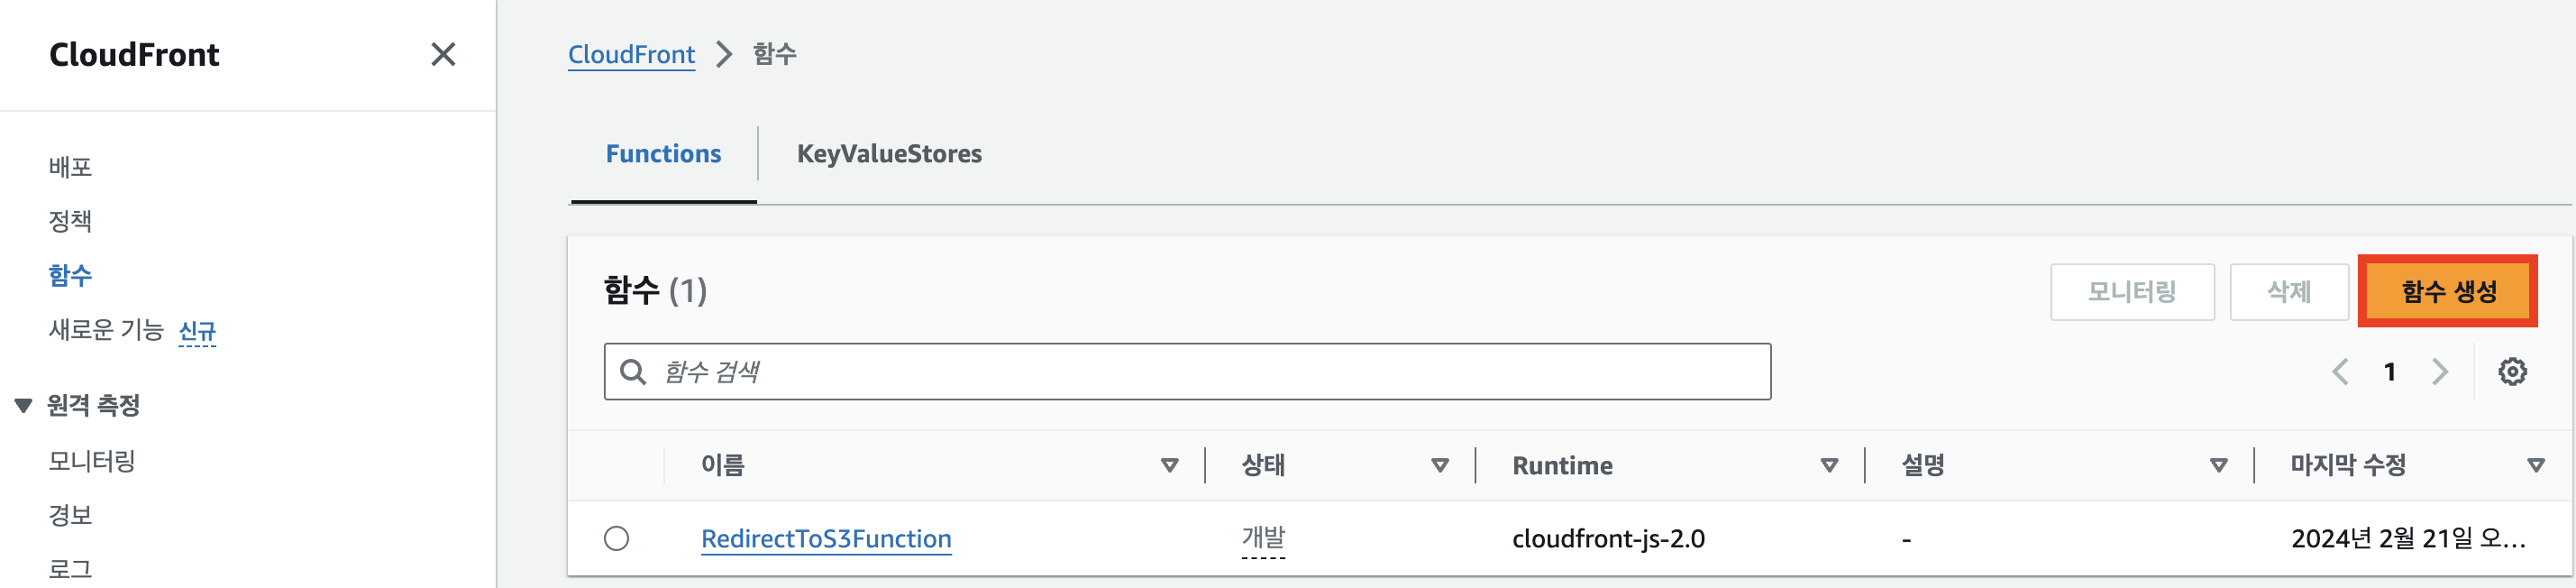
Task: Click the Runtime column header
Action: [1562, 466]
